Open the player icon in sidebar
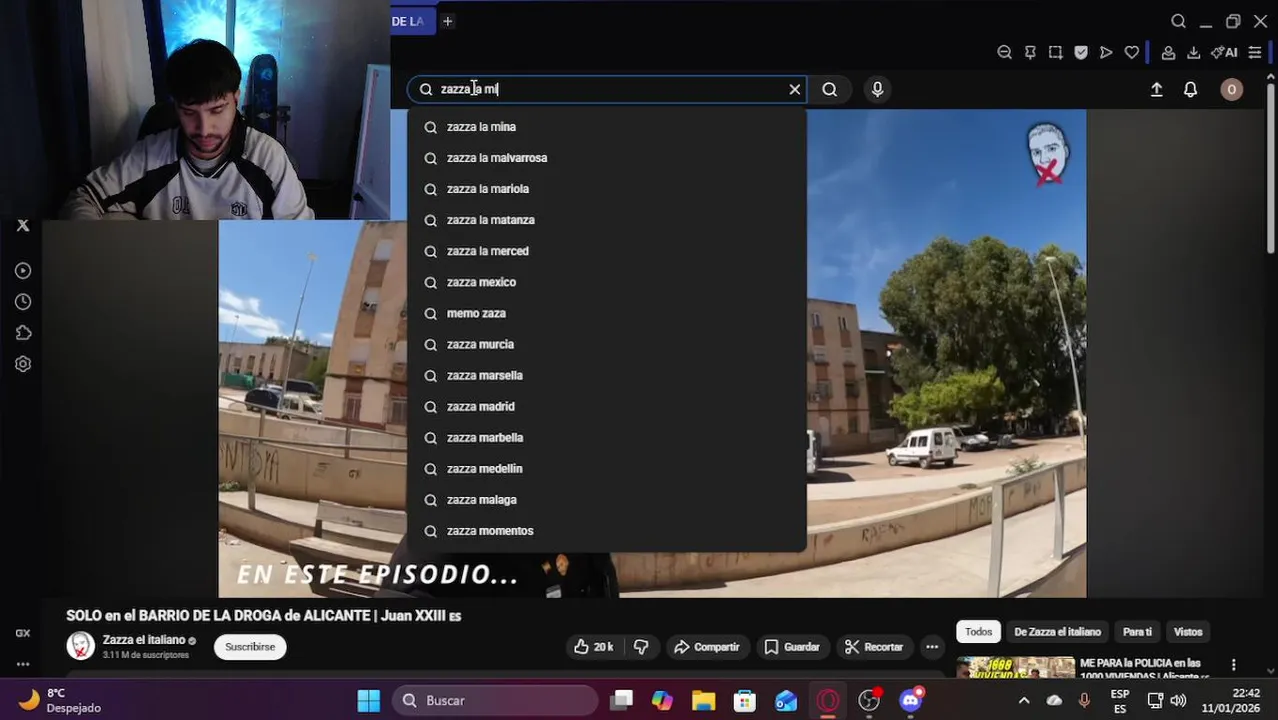The height and width of the screenshot is (720, 1278). 23,271
